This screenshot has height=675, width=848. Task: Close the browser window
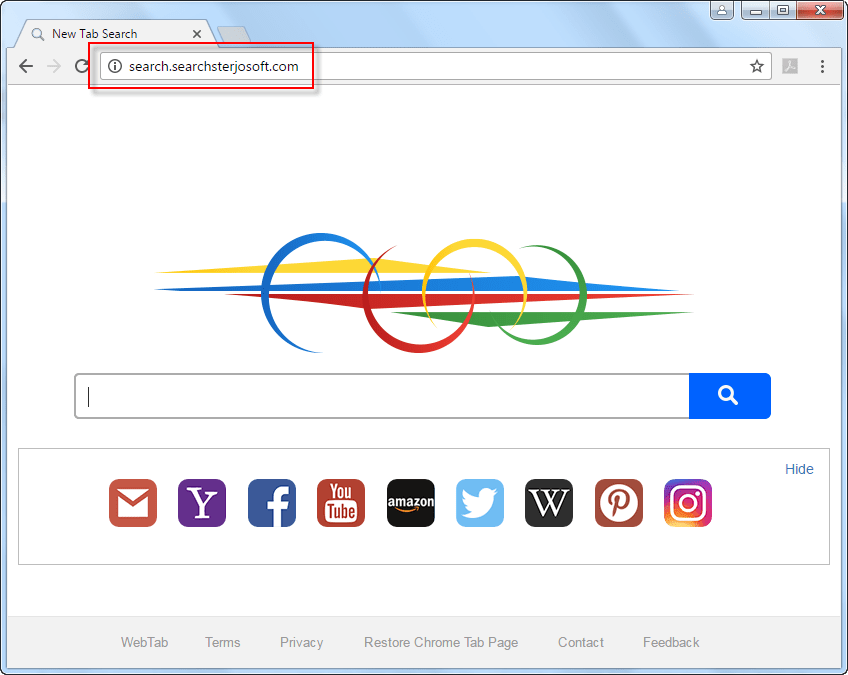click(820, 10)
